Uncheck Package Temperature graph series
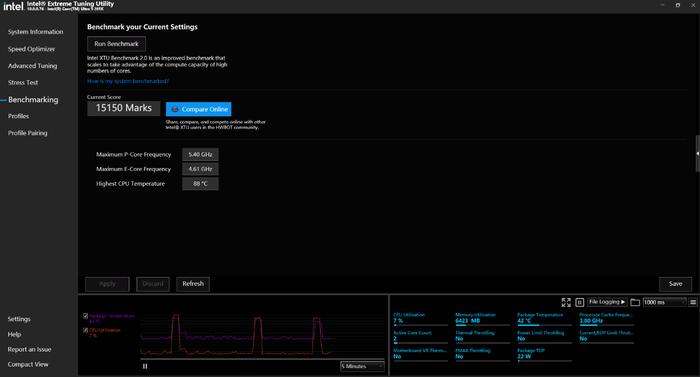 coord(85,316)
